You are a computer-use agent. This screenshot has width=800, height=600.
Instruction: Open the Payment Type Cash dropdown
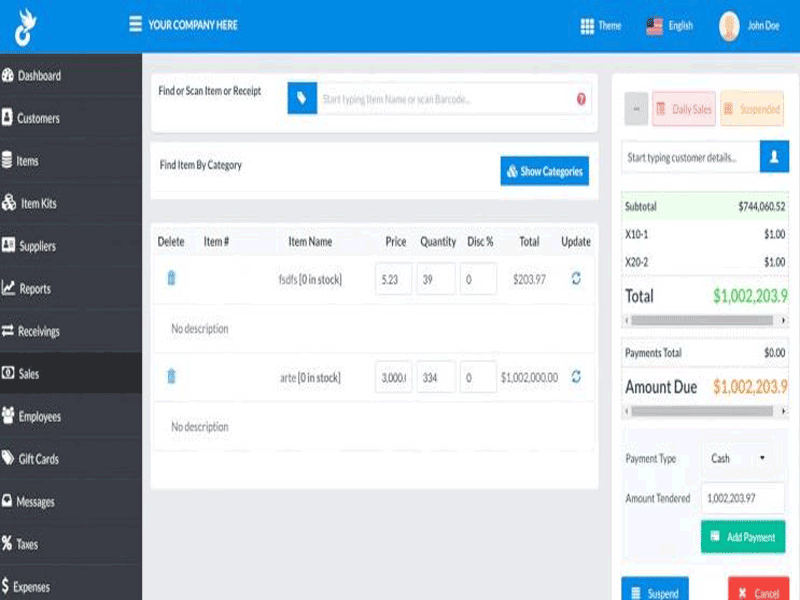739,458
